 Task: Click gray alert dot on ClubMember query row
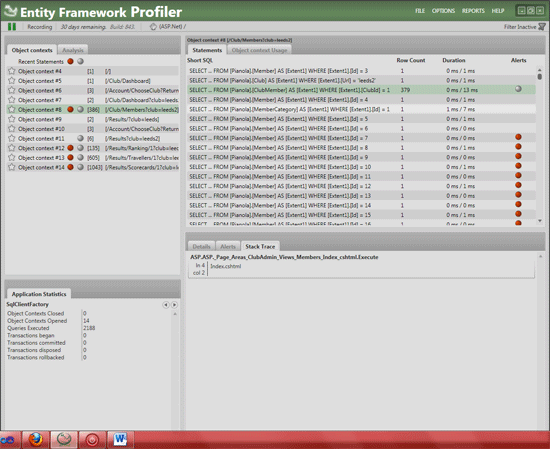tap(518, 89)
